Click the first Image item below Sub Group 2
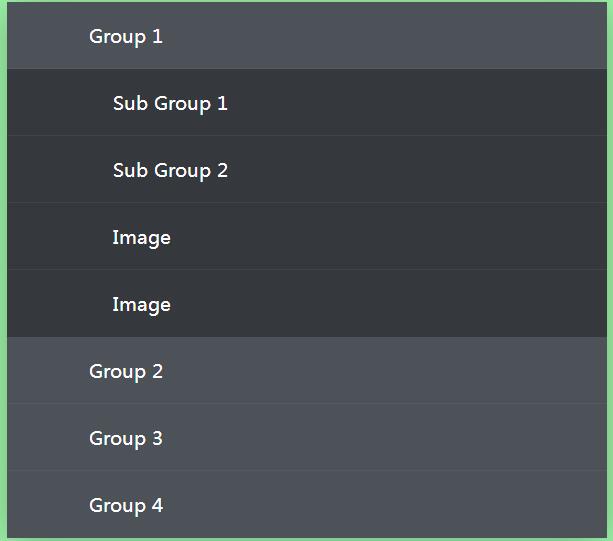Image resolution: width=613 pixels, height=541 pixels. coord(141,237)
